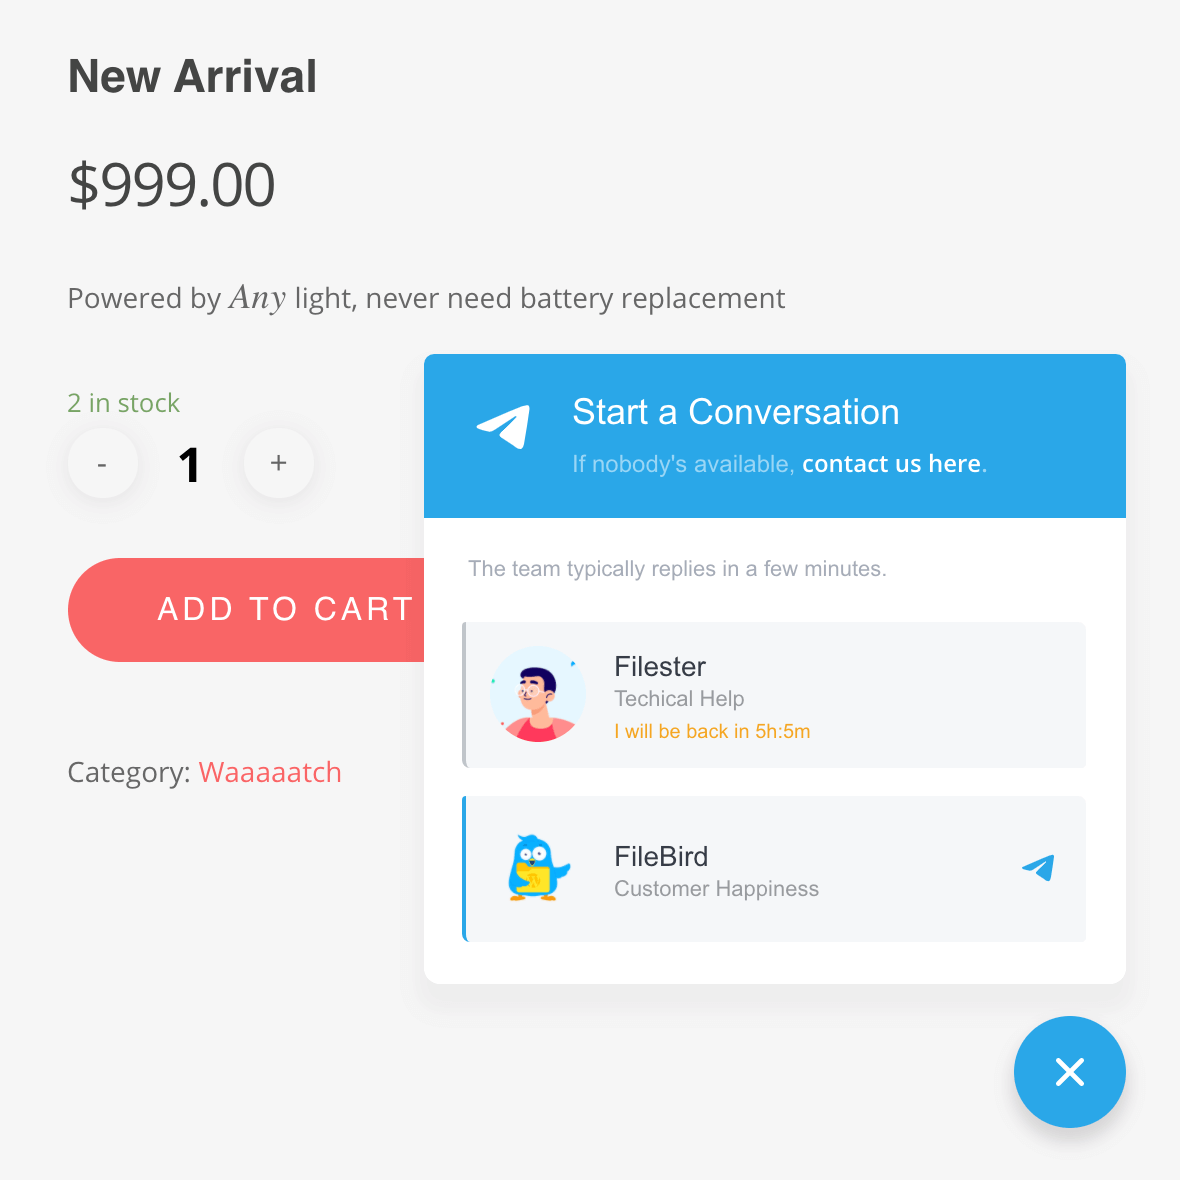Select the quantity value field showing 1
Image resolution: width=1180 pixels, height=1180 pixels.
pyautogui.click(x=190, y=464)
